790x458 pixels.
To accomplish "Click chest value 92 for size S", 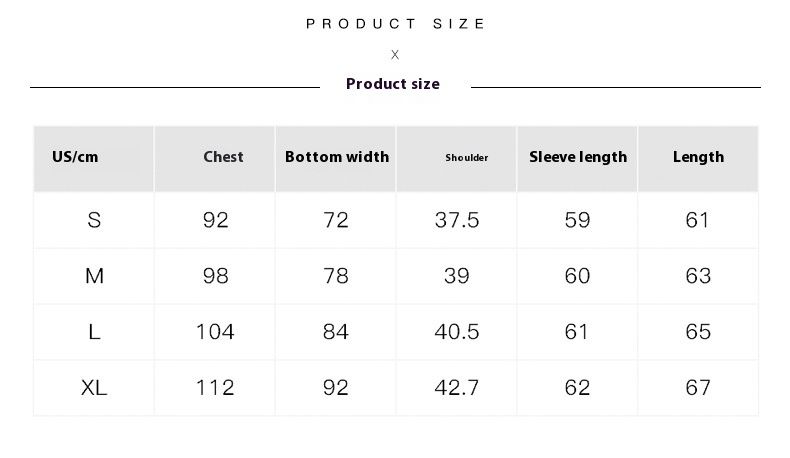I will 216,220.
